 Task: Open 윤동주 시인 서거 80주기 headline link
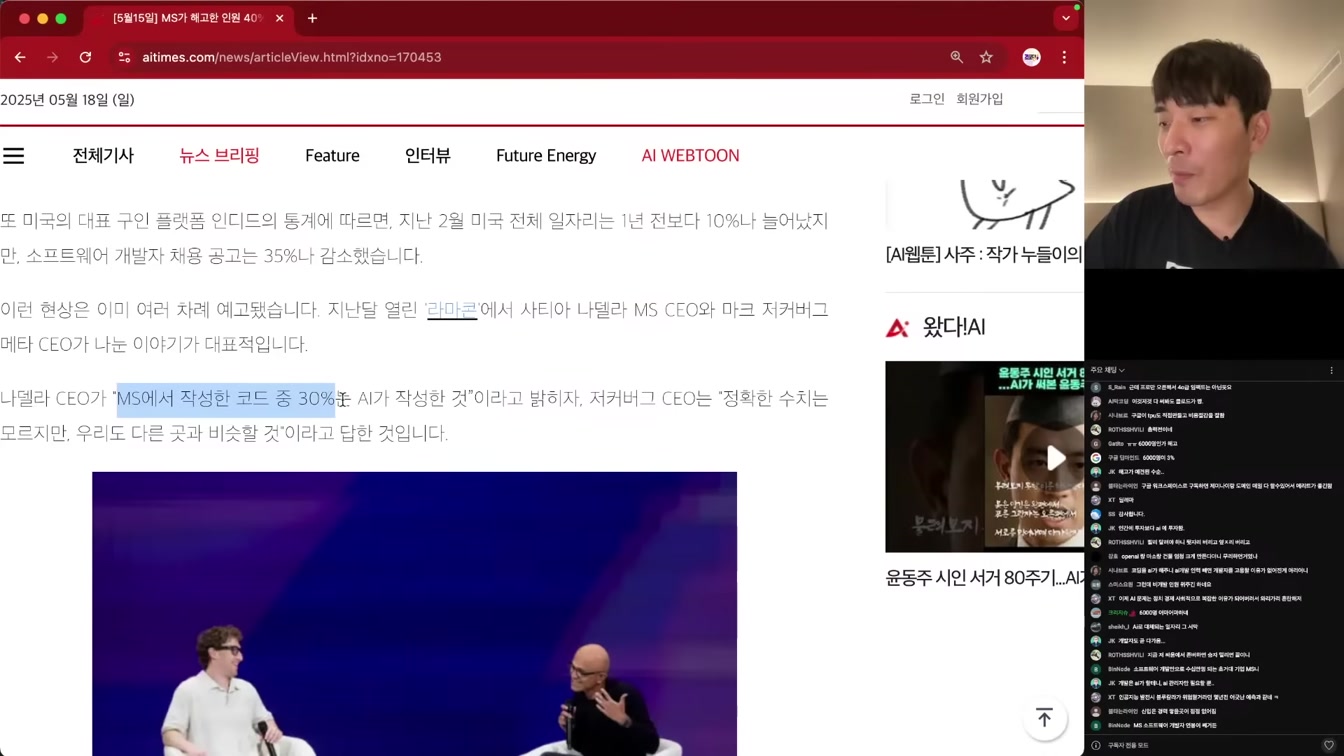point(984,578)
